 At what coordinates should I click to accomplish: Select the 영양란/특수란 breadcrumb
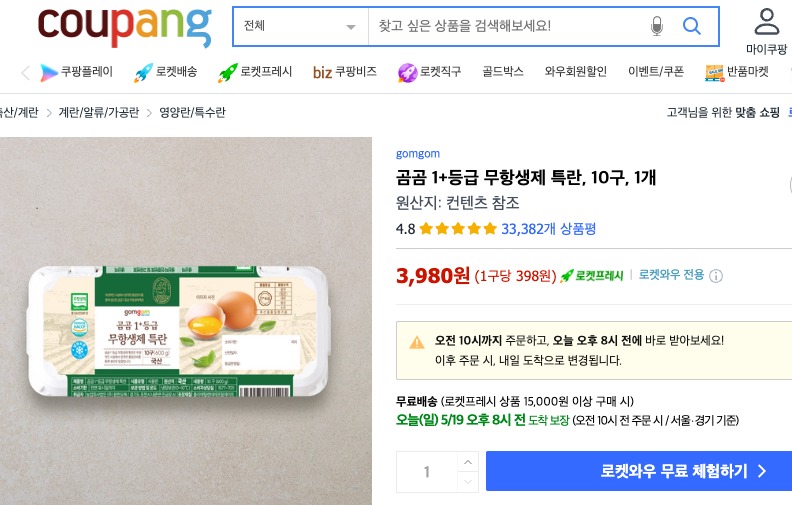pos(192,113)
